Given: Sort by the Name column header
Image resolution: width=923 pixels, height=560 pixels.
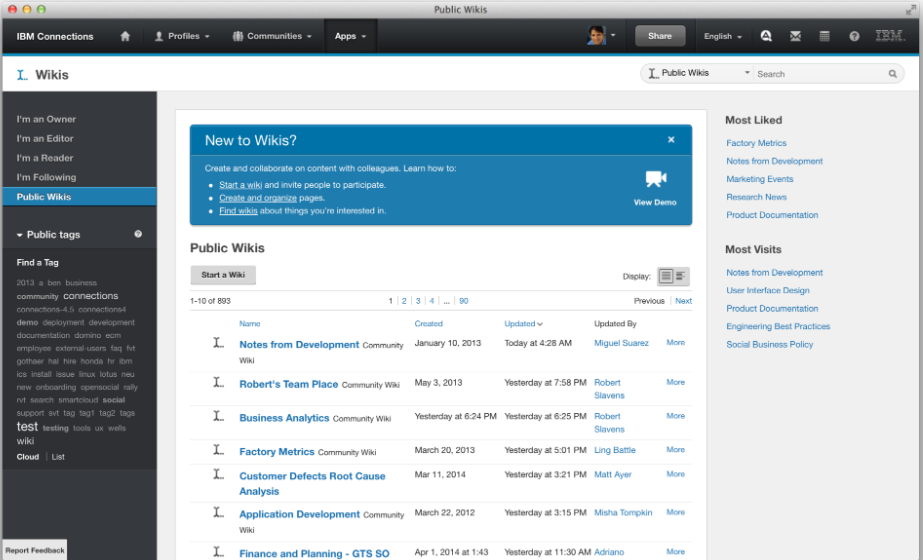Looking at the screenshot, I should click(250, 324).
